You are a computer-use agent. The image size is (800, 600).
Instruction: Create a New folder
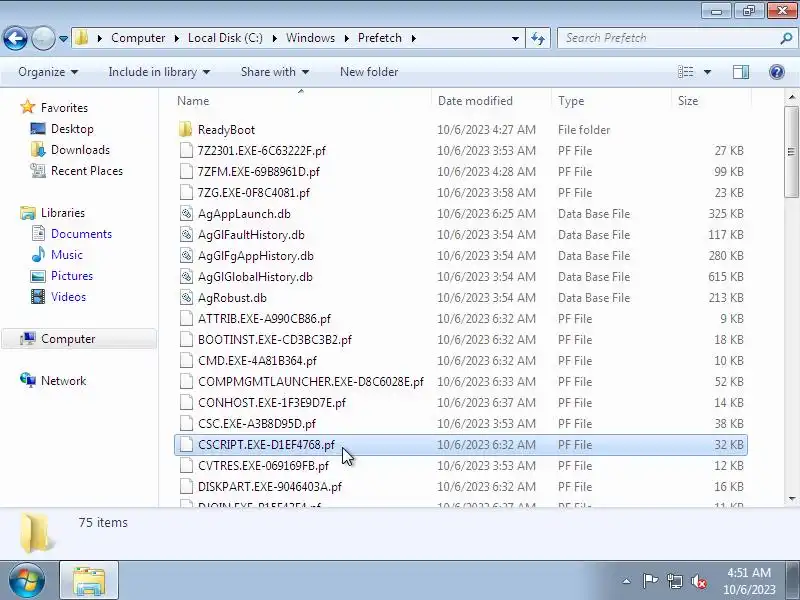tap(369, 72)
